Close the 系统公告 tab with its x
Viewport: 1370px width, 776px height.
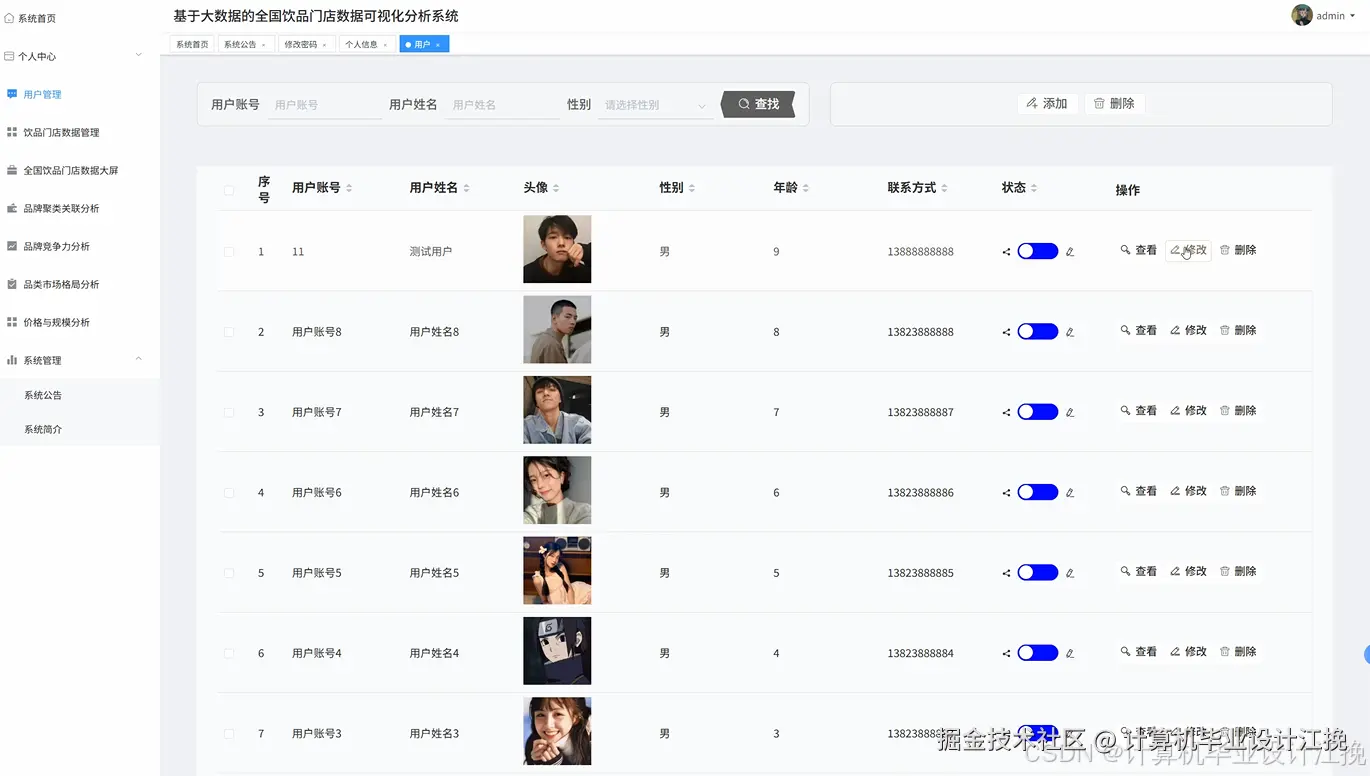click(264, 45)
